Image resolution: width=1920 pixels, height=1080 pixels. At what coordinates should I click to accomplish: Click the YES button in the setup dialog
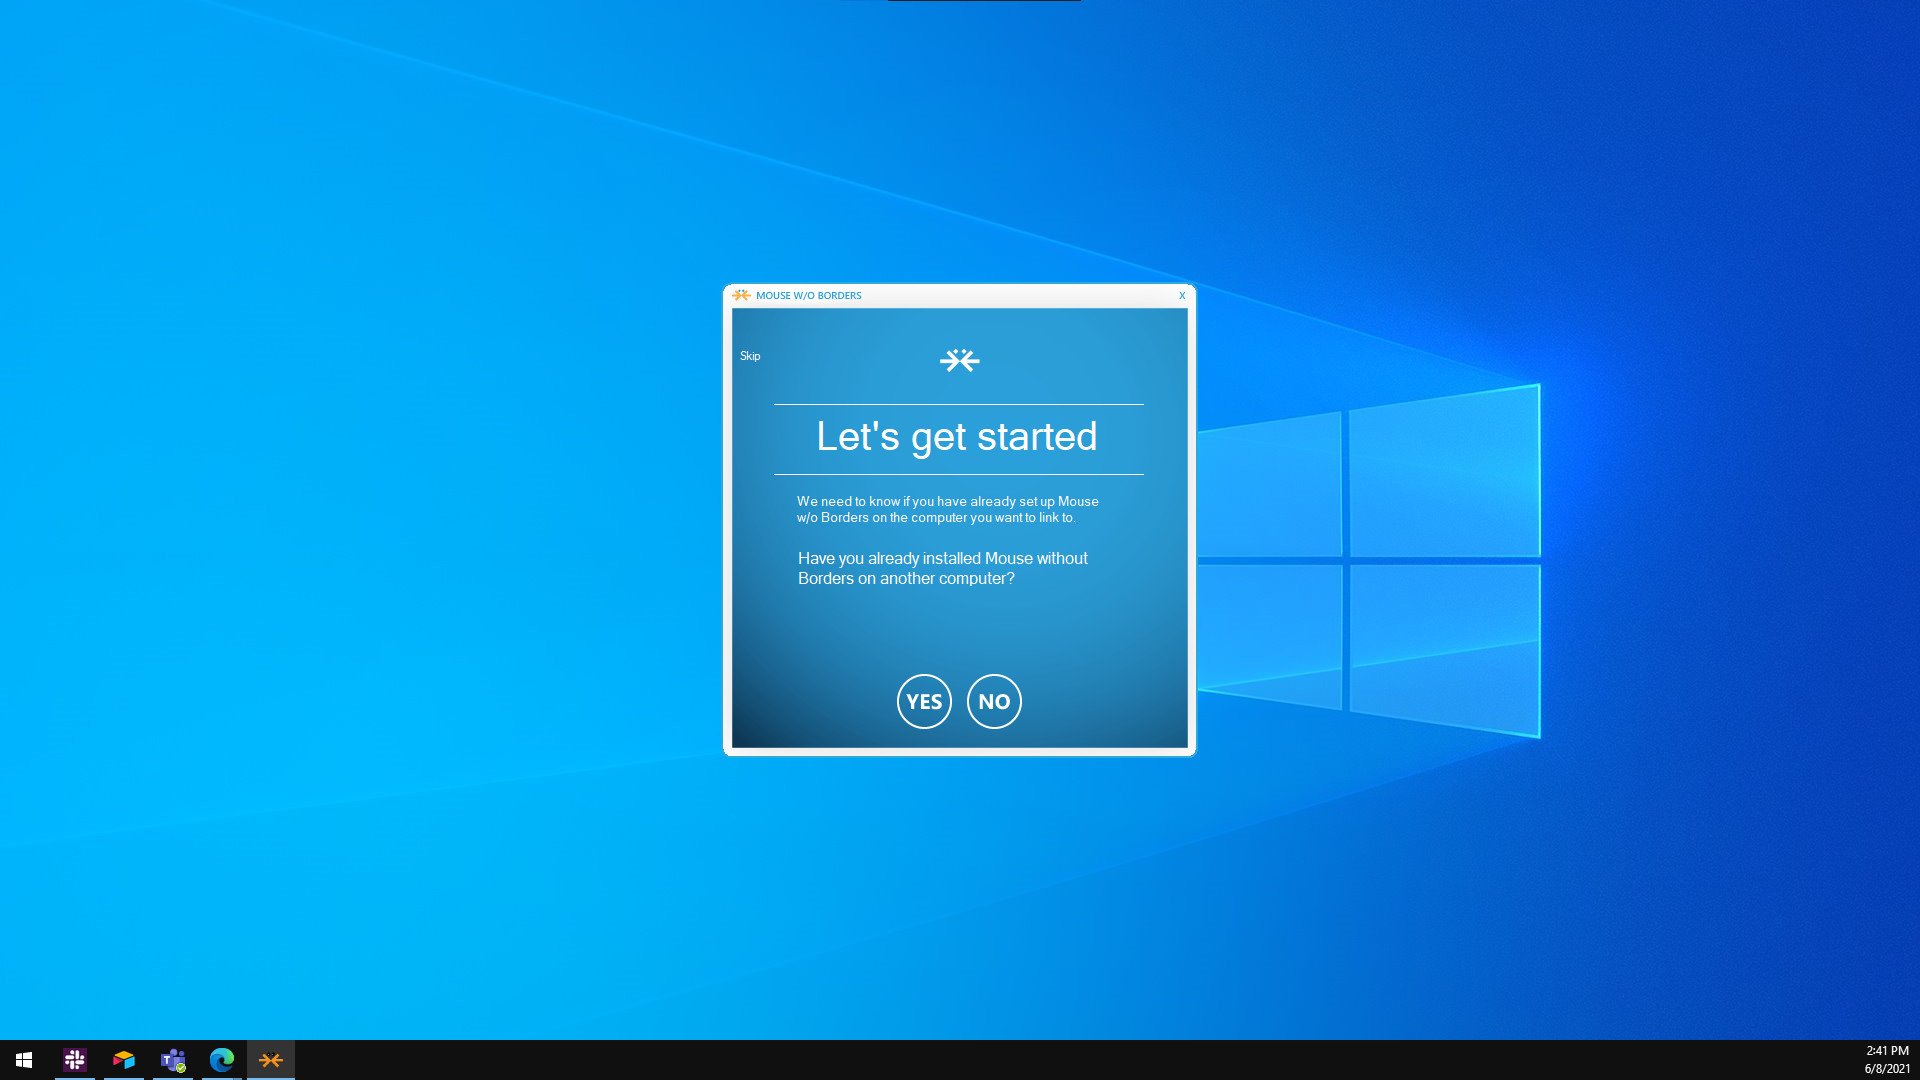click(x=924, y=701)
